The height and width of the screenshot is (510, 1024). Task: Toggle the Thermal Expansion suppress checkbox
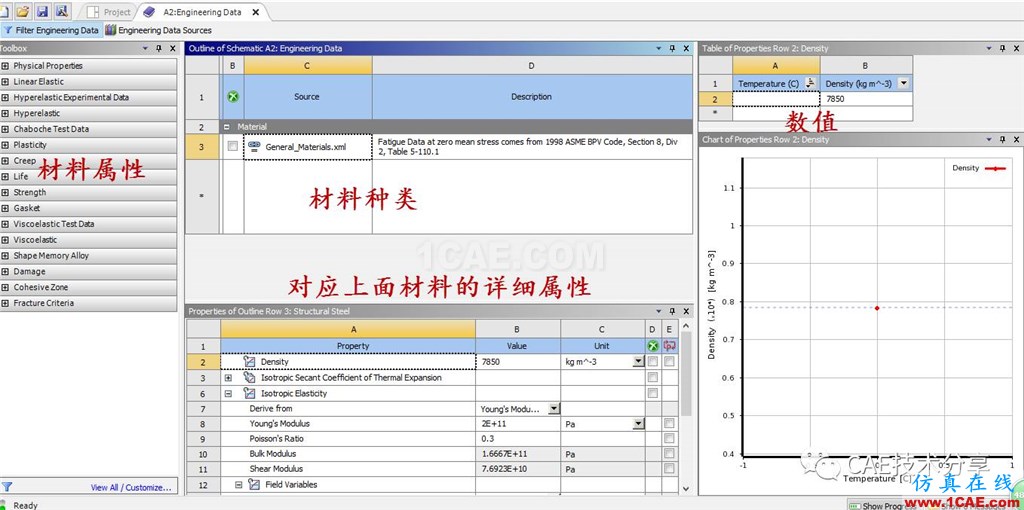(x=652, y=377)
